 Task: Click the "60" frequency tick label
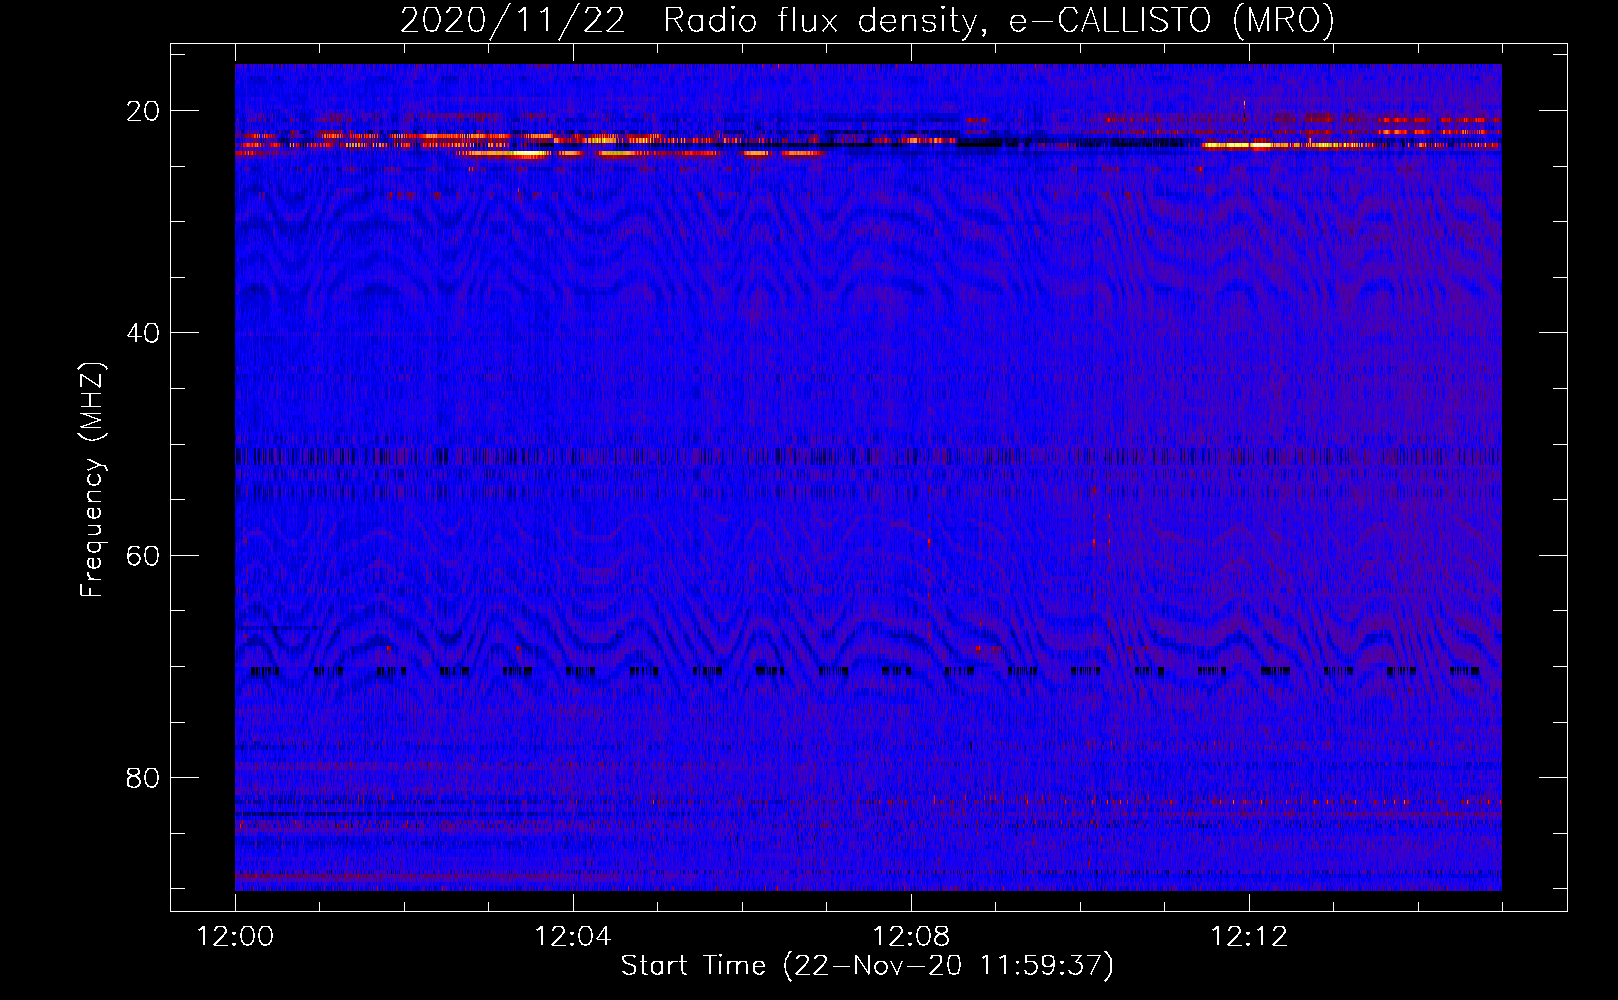pos(144,555)
